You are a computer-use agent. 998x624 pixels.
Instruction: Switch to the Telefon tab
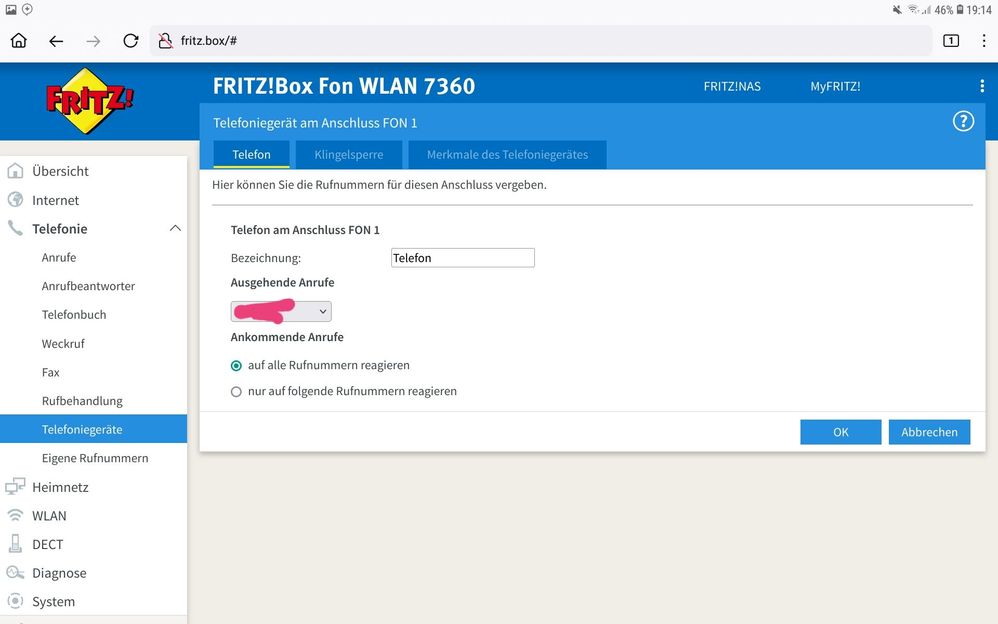click(x=251, y=155)
